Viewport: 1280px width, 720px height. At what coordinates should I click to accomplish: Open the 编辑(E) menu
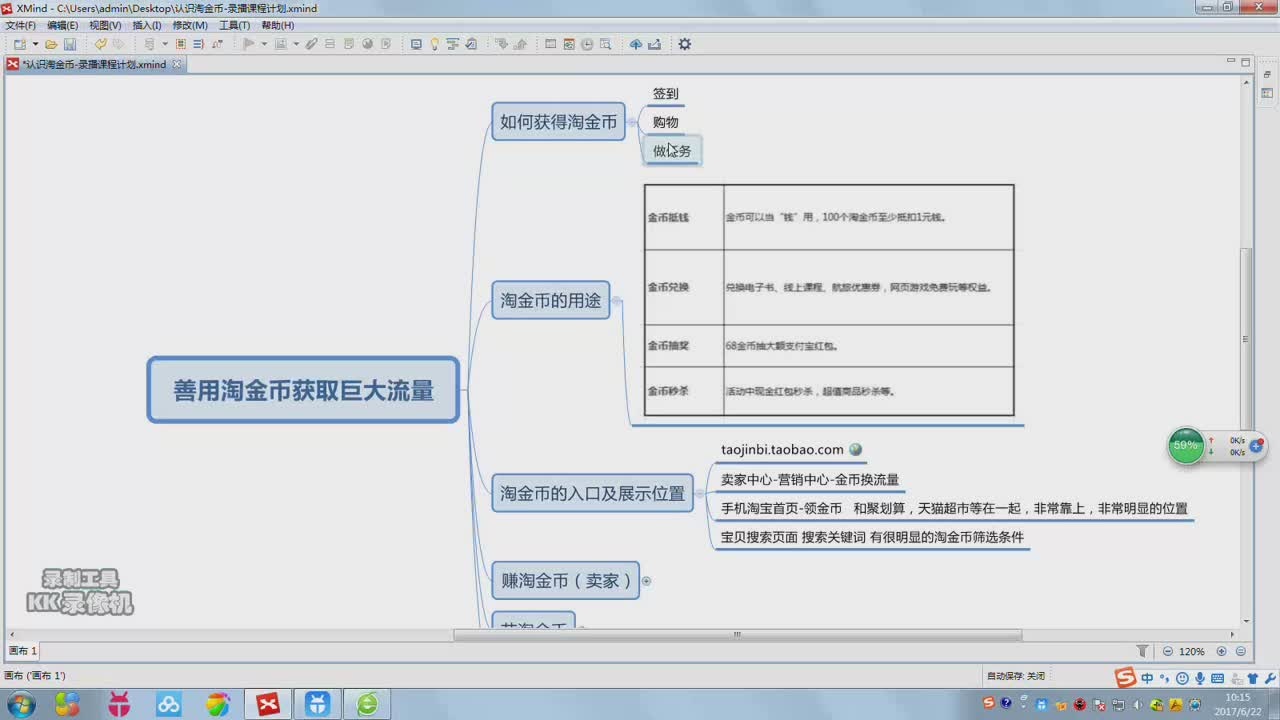point(62,25)
